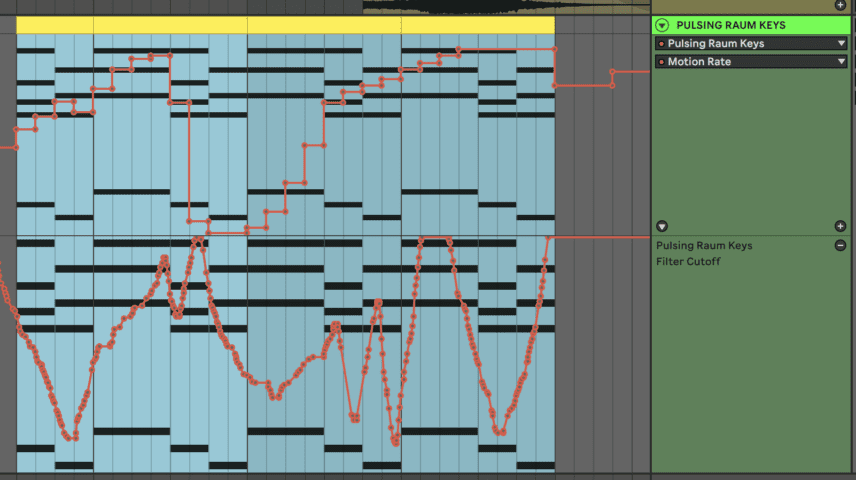Click the red automation indicator beside Motion Rate
The width and height of the screenshot is (856, 480).
click(x=661, y=62)
